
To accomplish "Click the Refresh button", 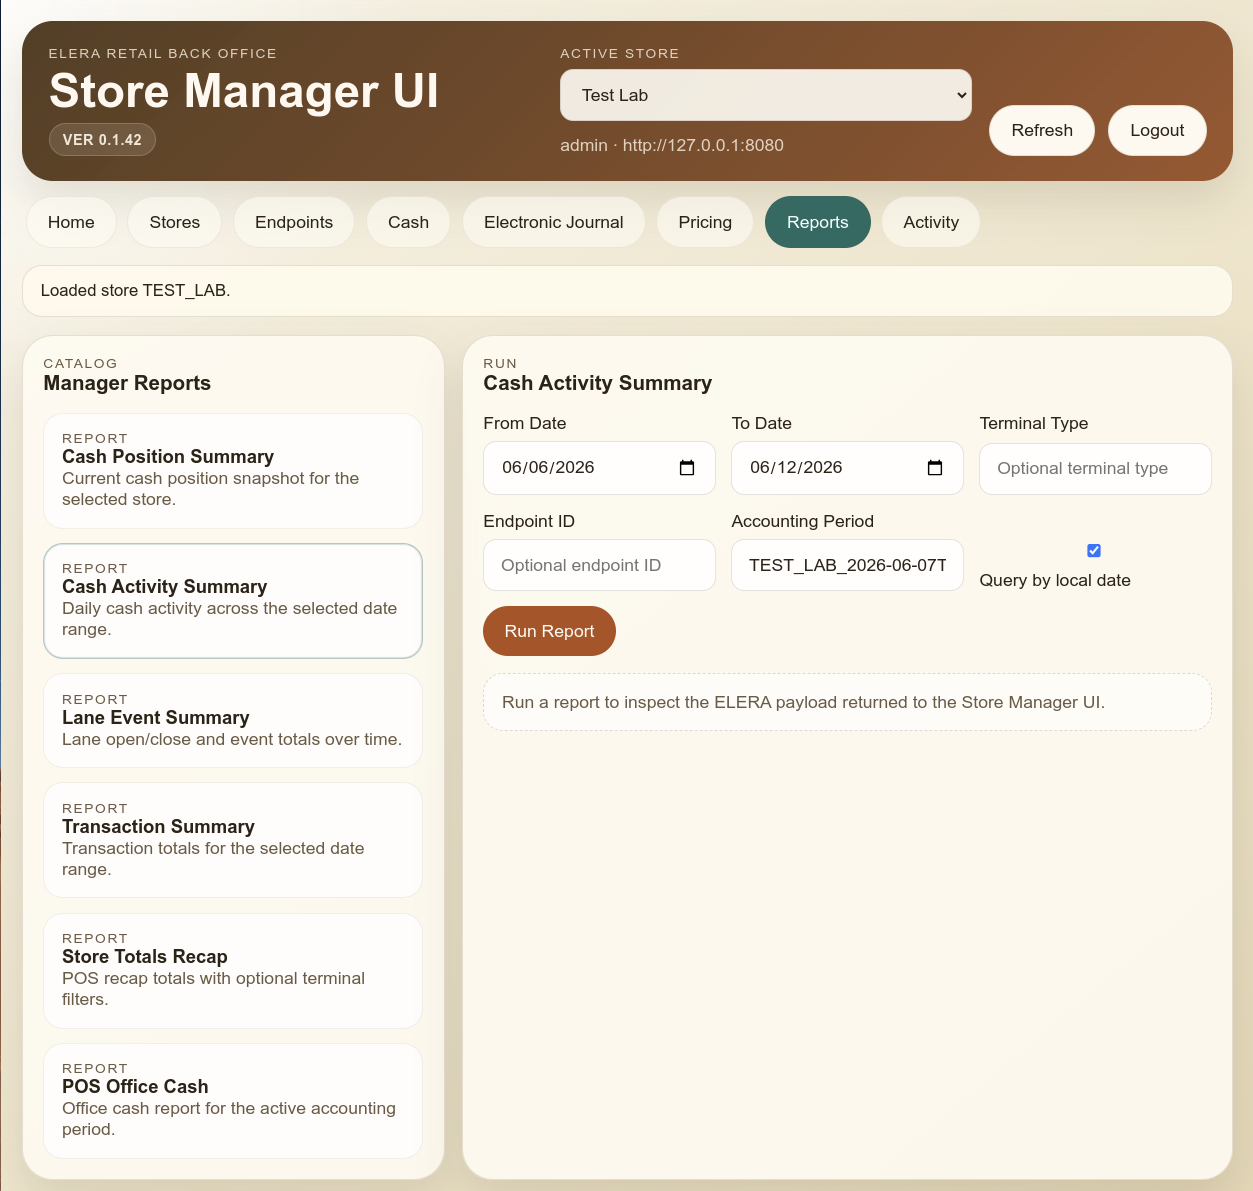I will pyautogui.click(x=1042, y=130).
